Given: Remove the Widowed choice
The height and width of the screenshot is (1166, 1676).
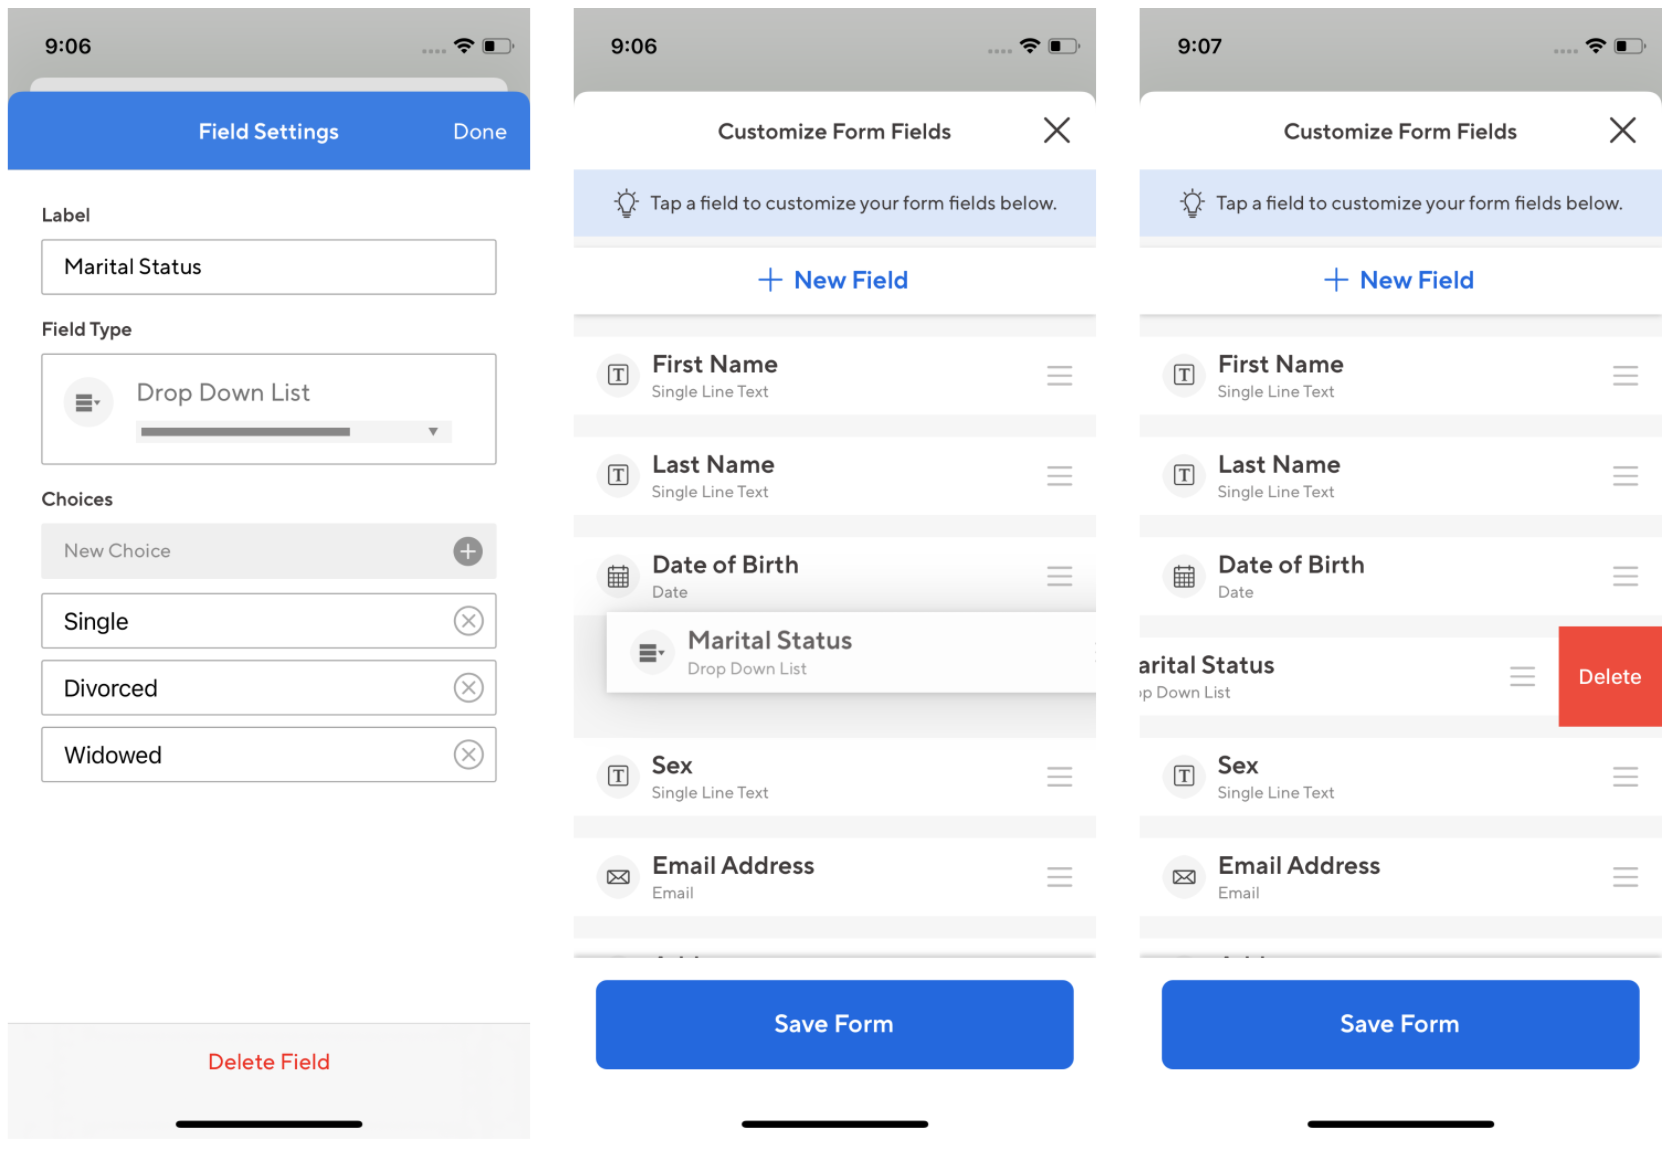Looking at the screenshot, I should (468, 755).
